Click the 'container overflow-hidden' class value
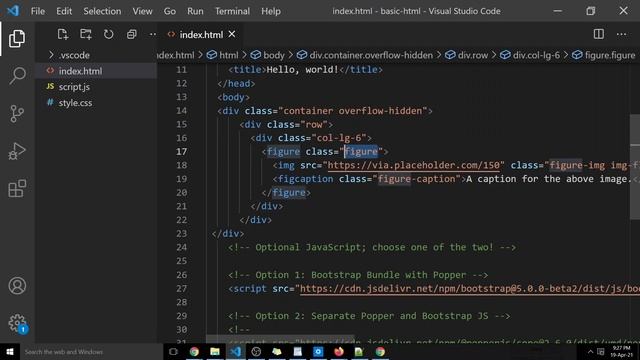640x360 pixels. (352, 111)
